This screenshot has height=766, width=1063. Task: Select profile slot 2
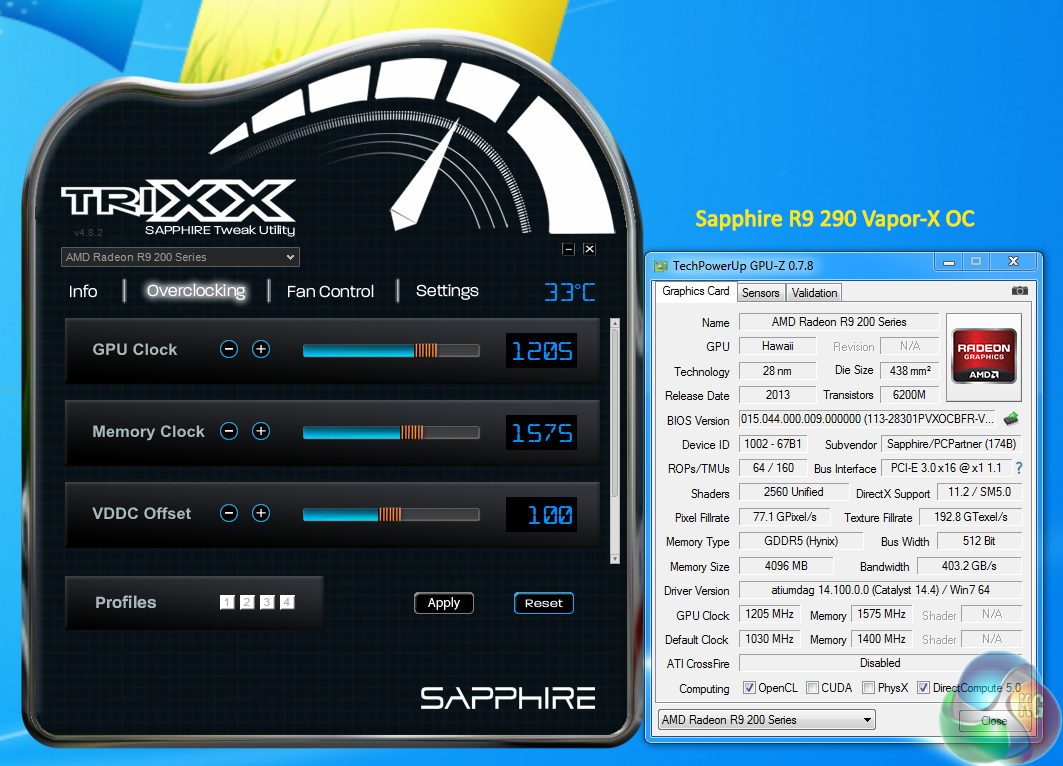pos(247,602)
